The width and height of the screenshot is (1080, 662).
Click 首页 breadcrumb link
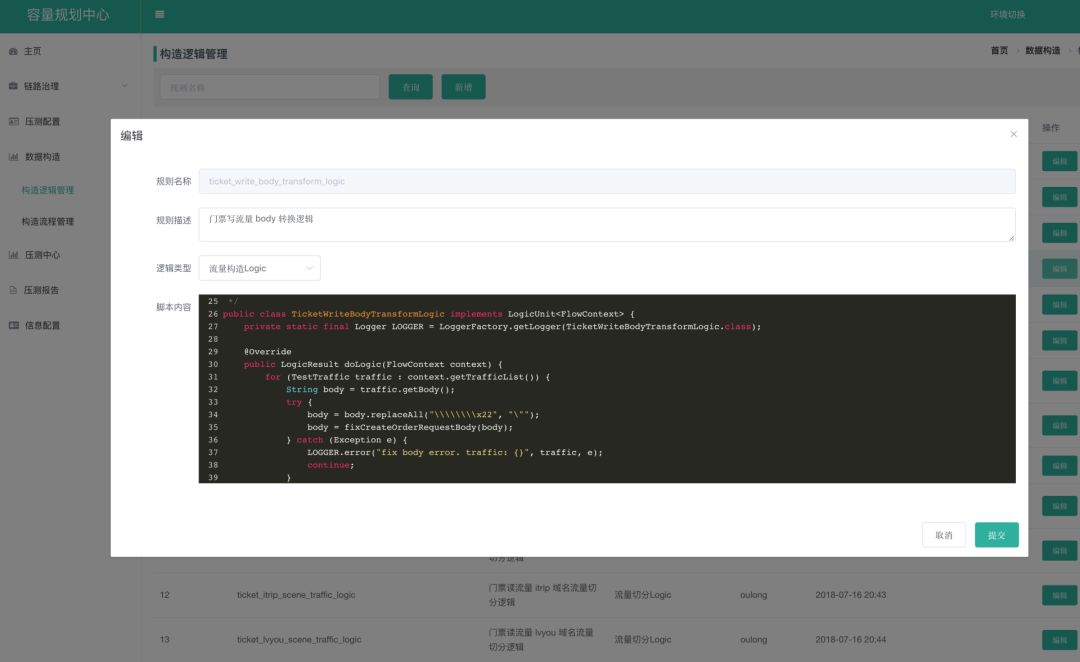(x=999, y=50)
